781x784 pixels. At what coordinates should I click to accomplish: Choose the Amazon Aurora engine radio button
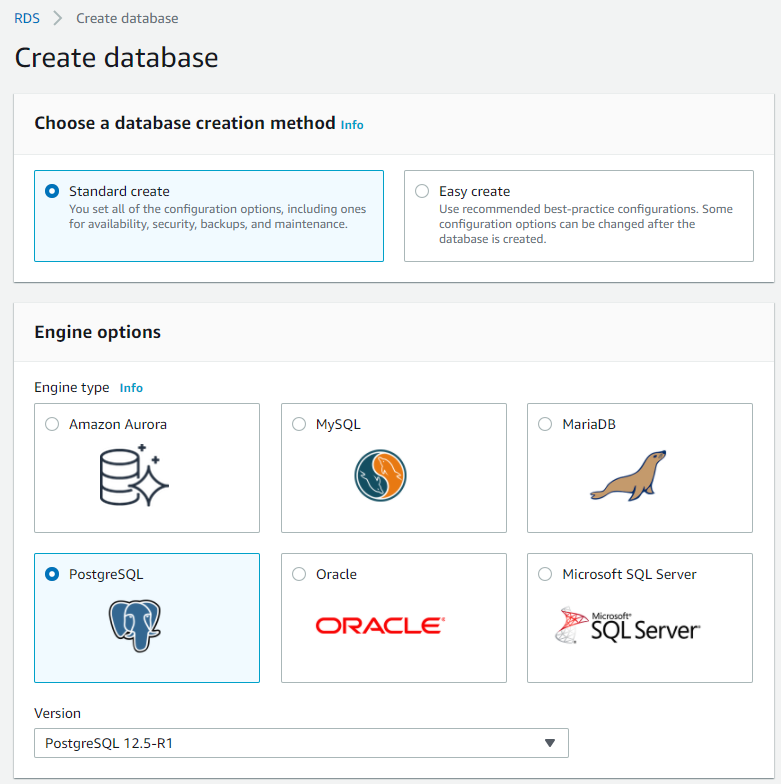click(x=52, y=424)
